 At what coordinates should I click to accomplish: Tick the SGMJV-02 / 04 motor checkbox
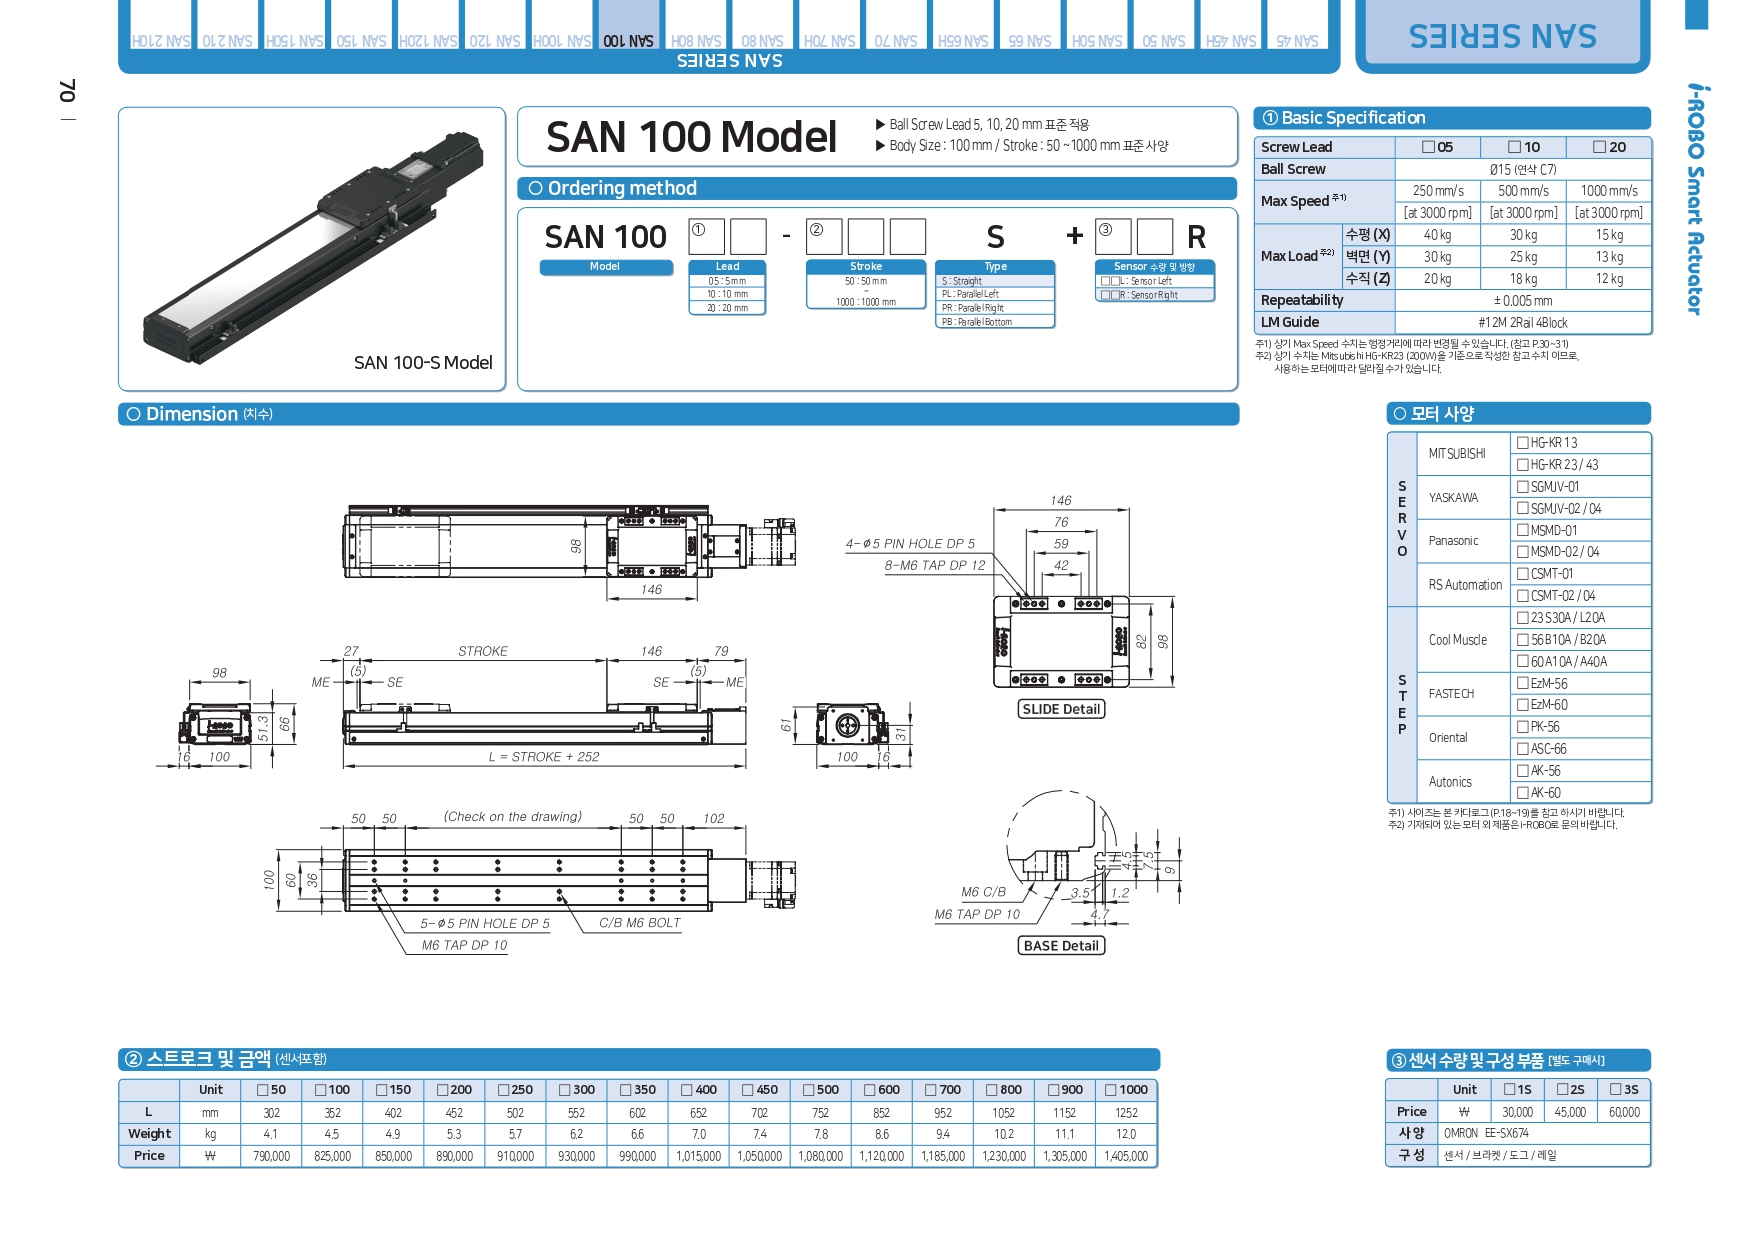(x=1522, y=508)
